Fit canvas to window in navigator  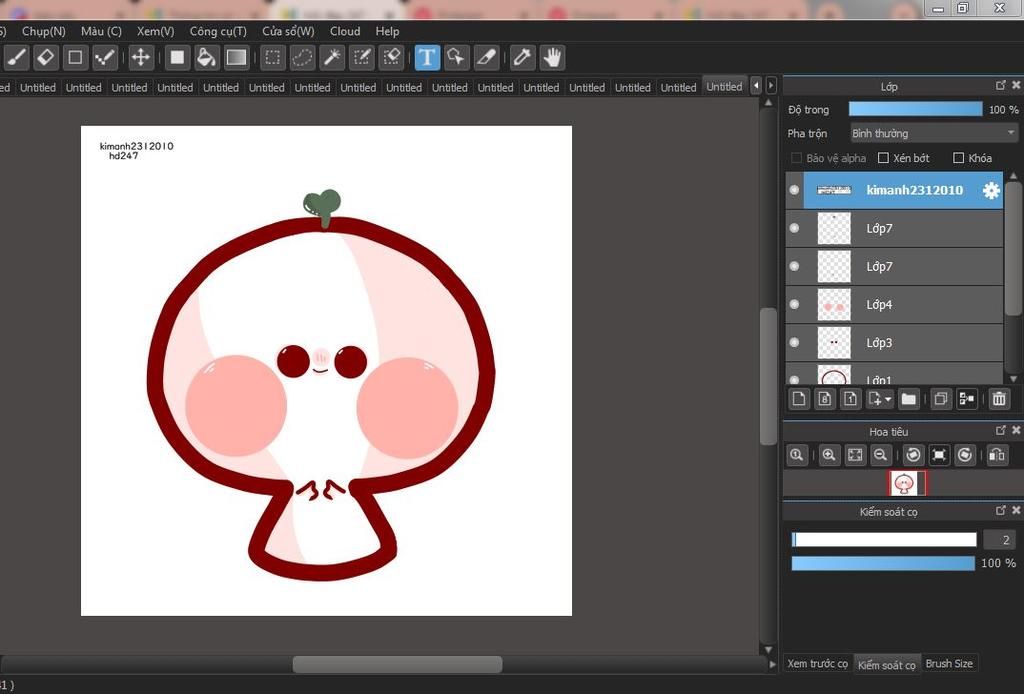(855, 455)
